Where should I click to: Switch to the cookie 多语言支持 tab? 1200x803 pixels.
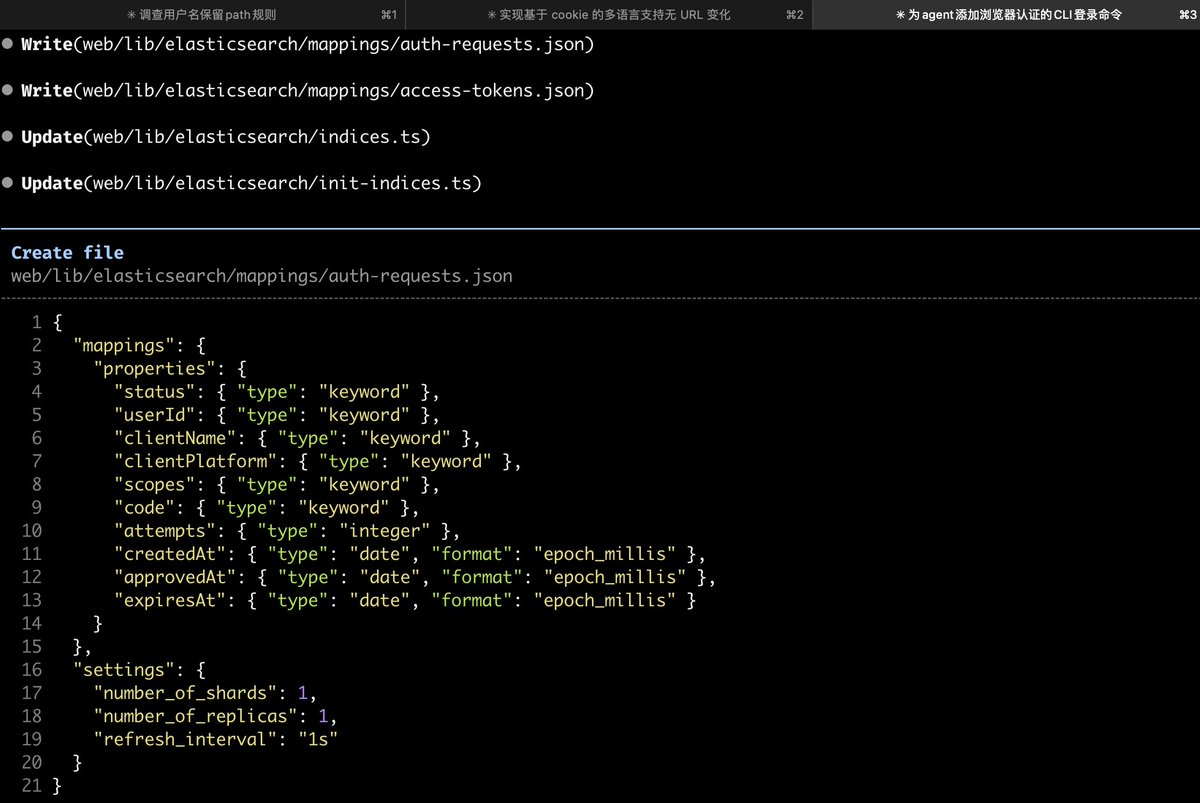click(x=608, y=15)
